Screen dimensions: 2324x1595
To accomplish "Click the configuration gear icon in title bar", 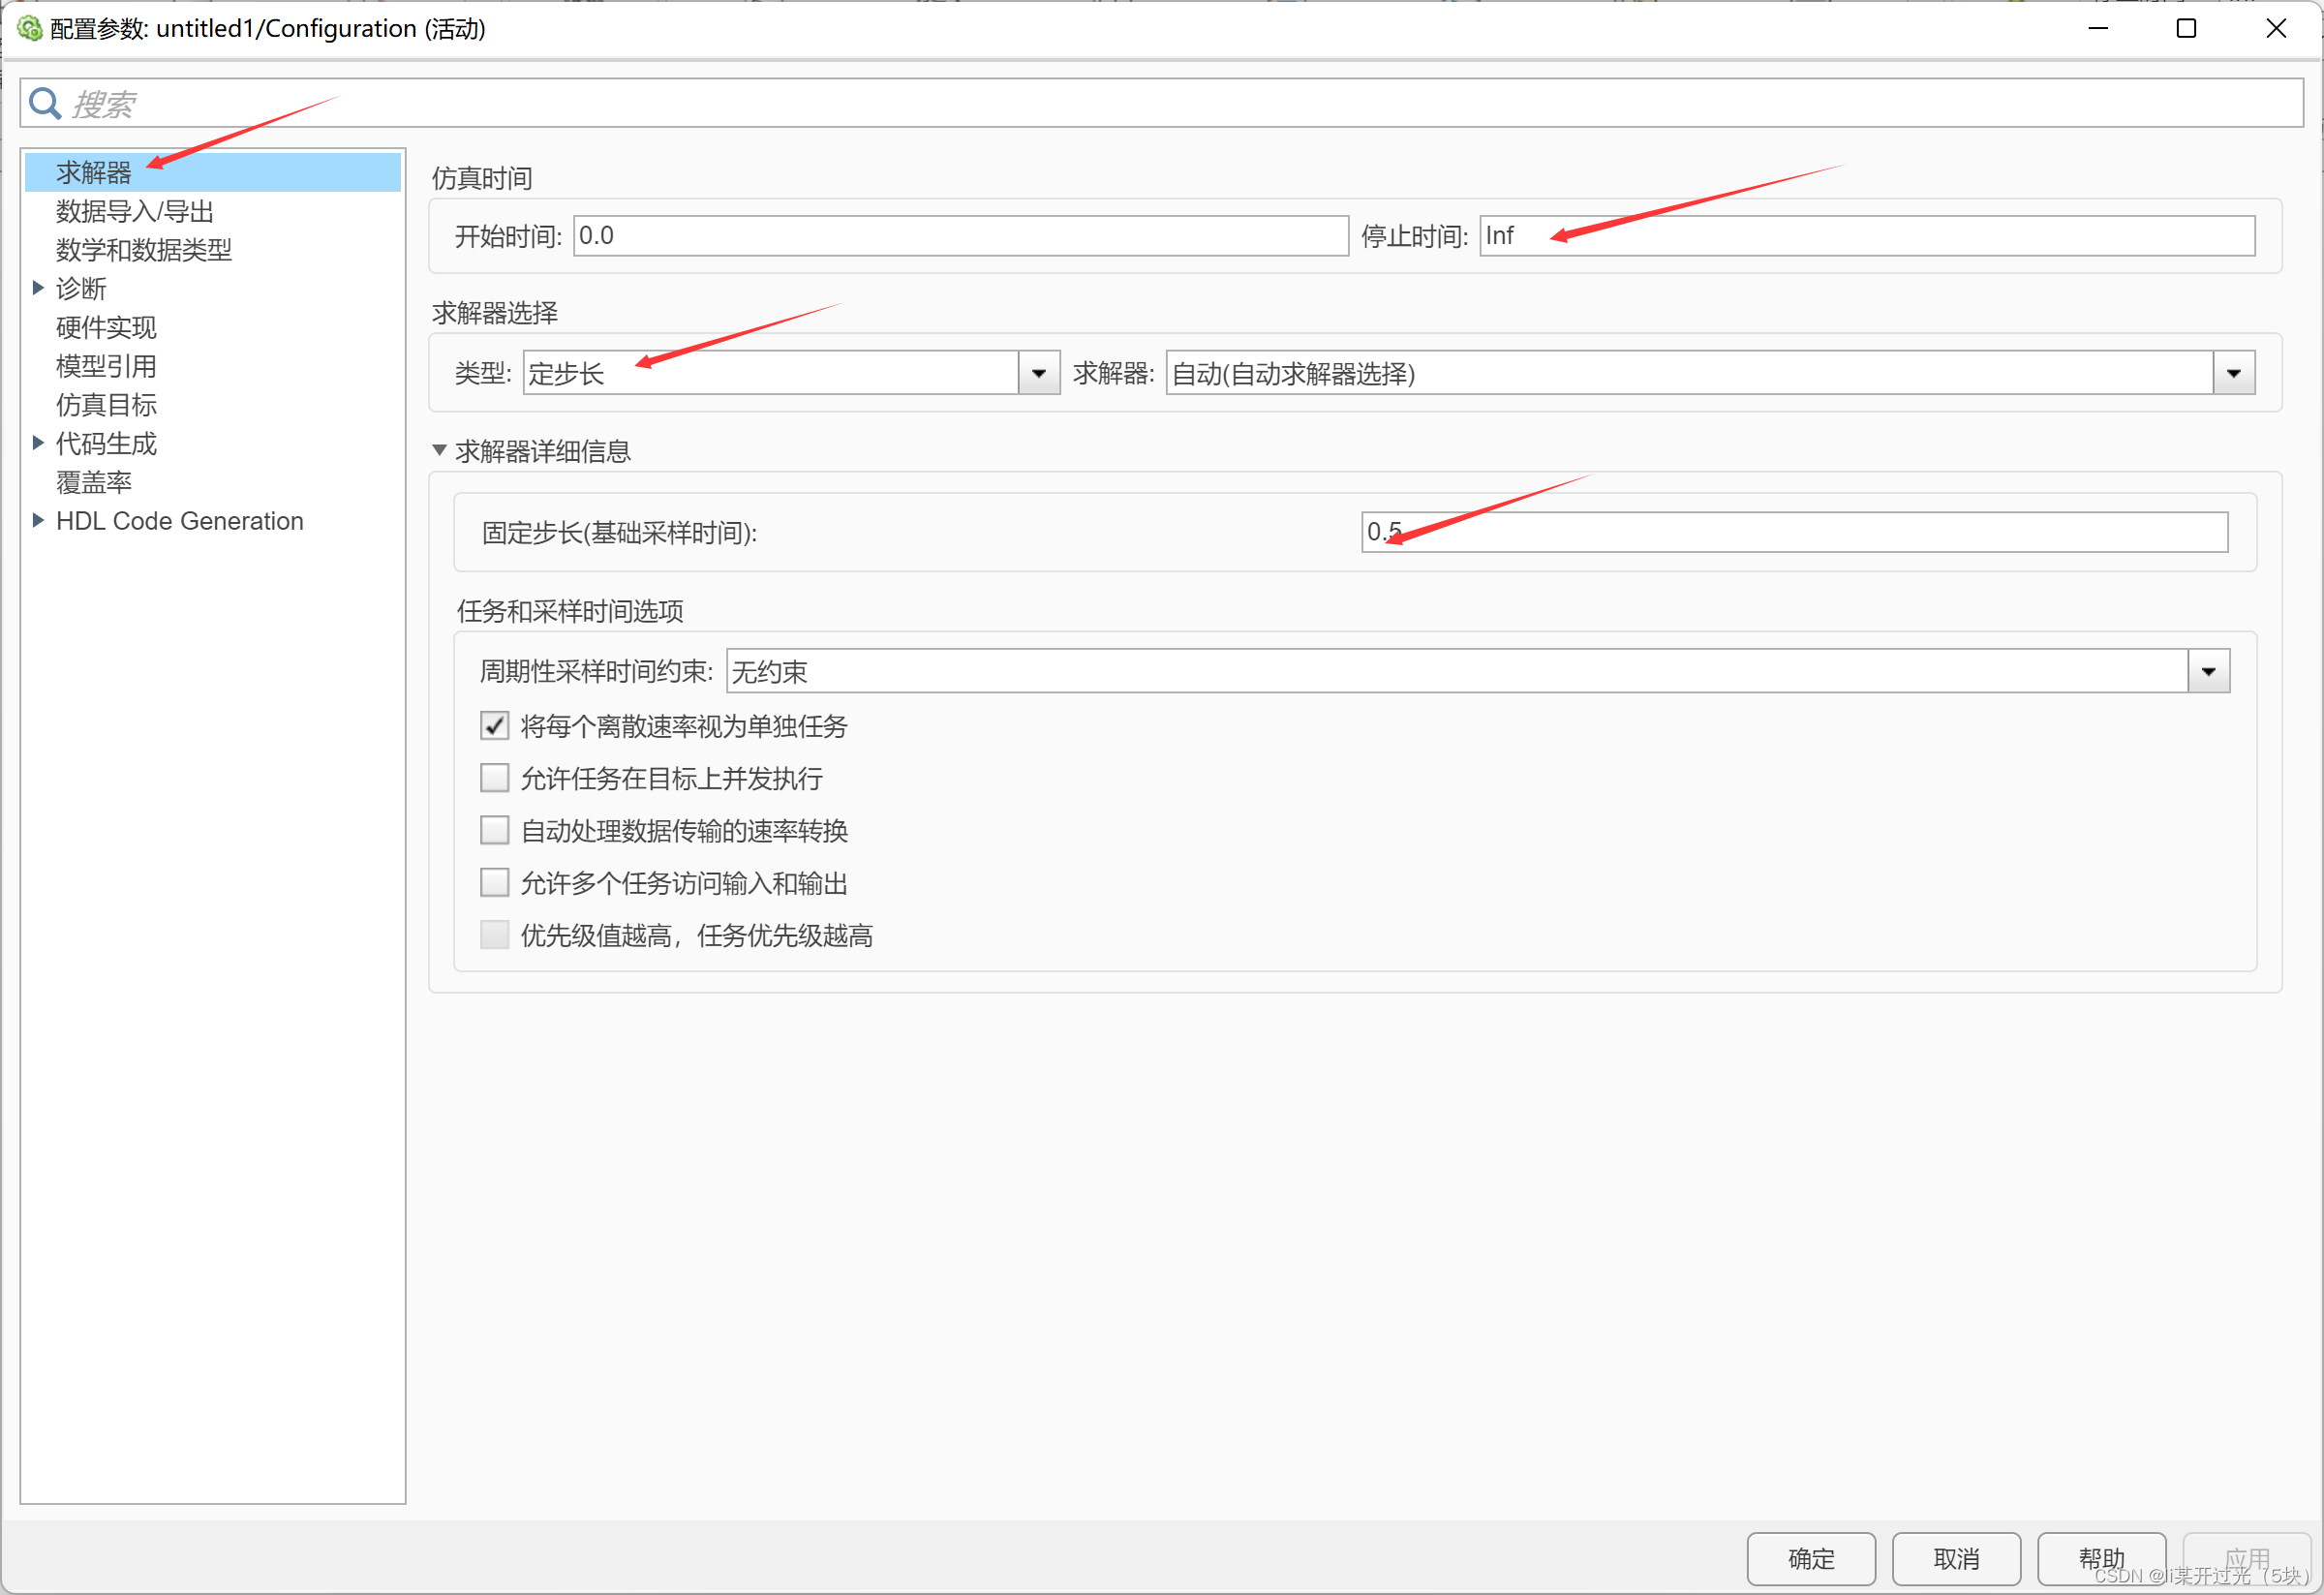I will (x=29, y=28).
